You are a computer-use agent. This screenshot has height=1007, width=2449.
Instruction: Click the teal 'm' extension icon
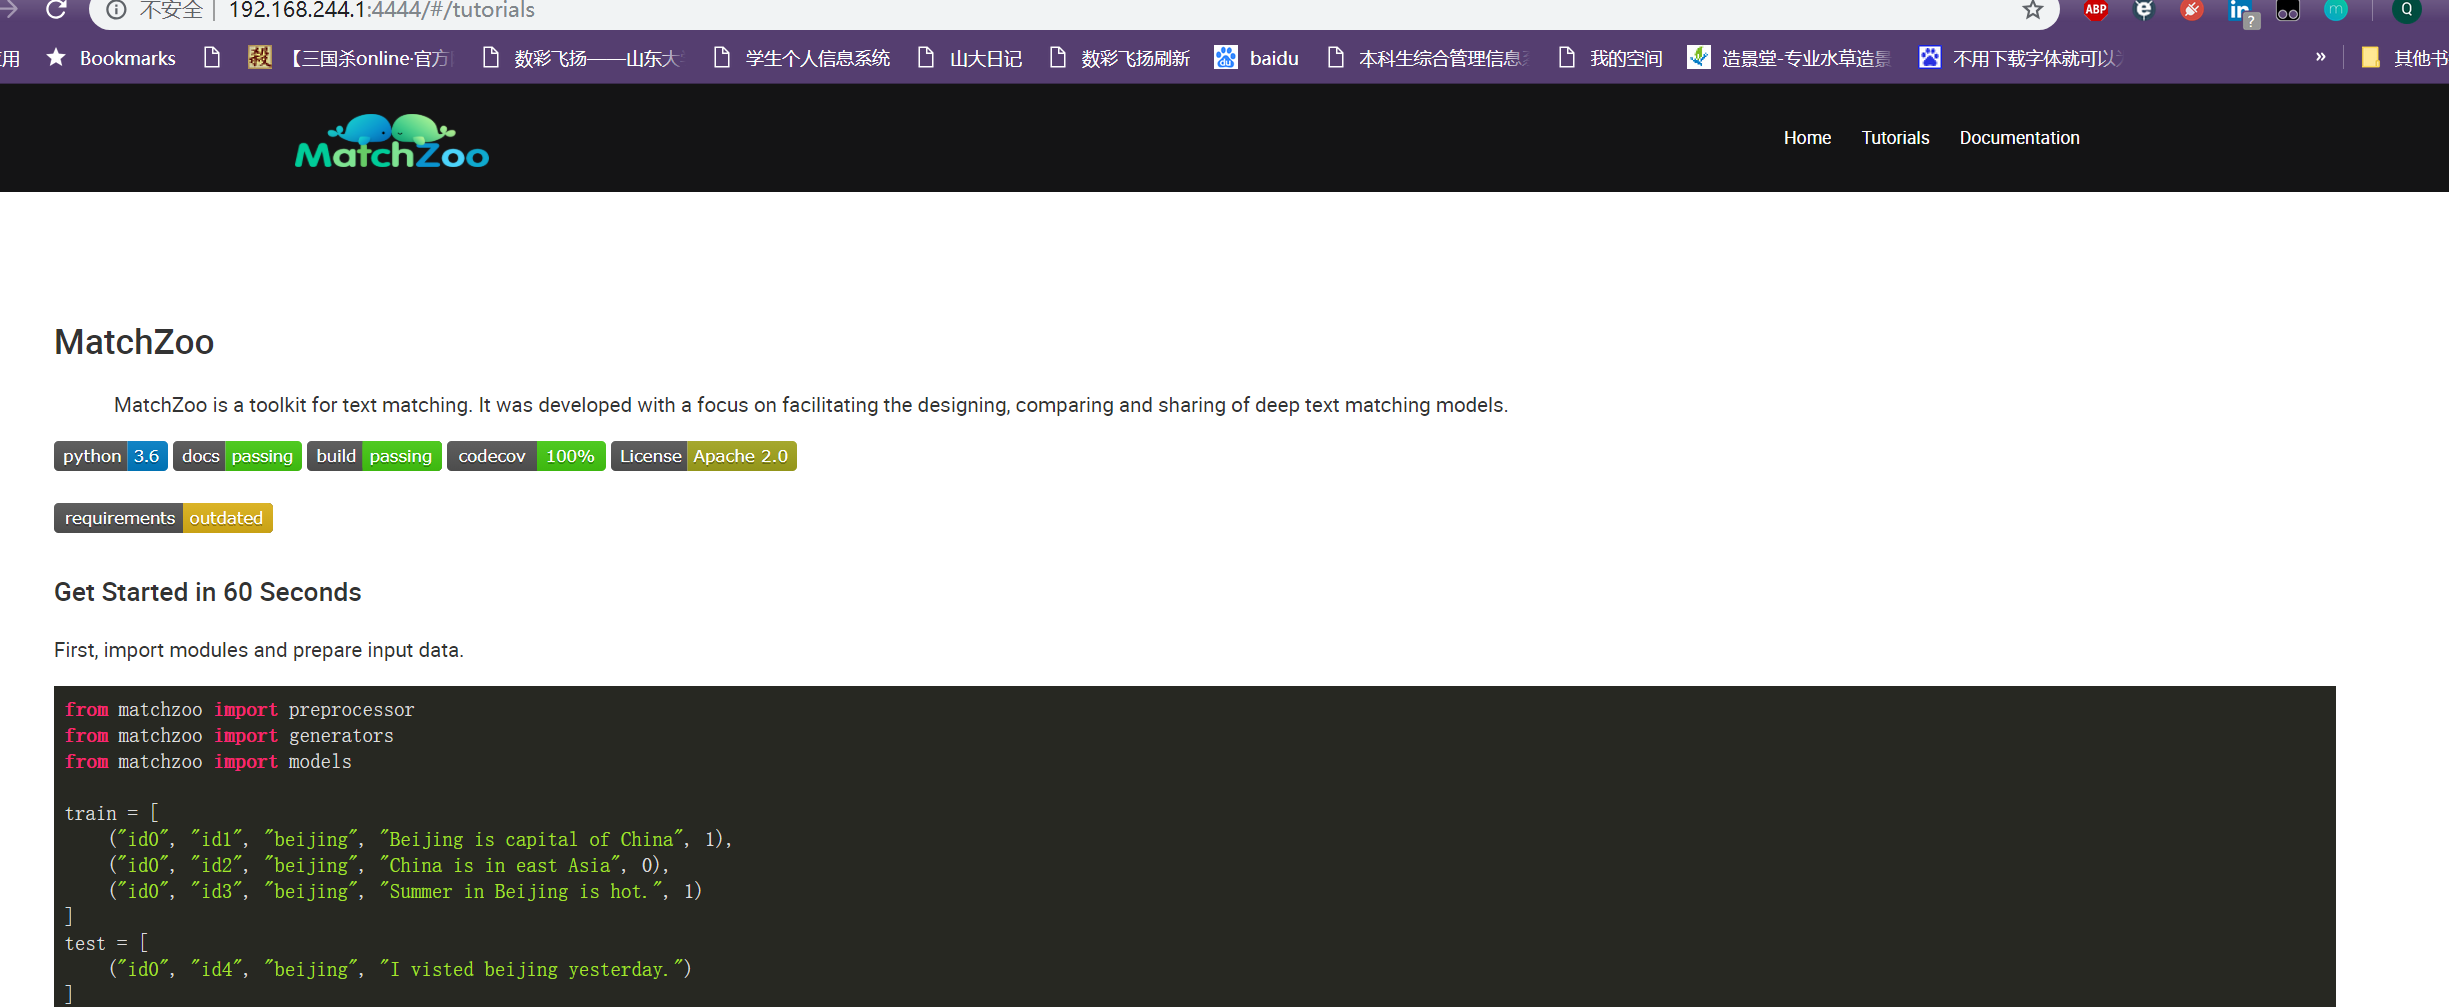point(2336,11)
